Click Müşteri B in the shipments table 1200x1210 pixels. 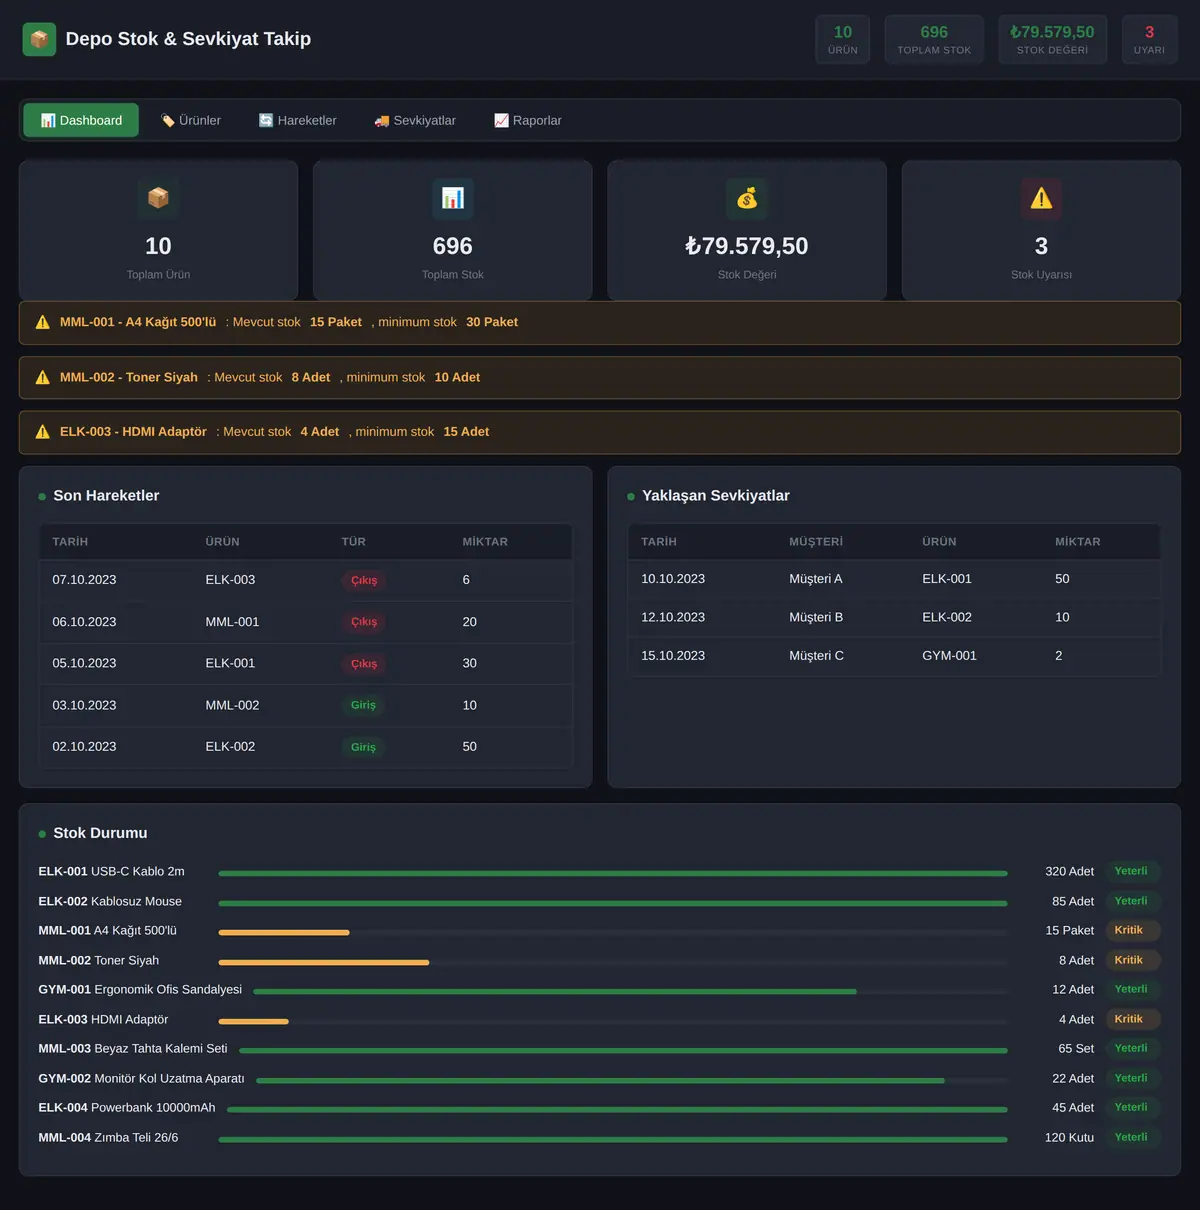[x=816, y=617]
